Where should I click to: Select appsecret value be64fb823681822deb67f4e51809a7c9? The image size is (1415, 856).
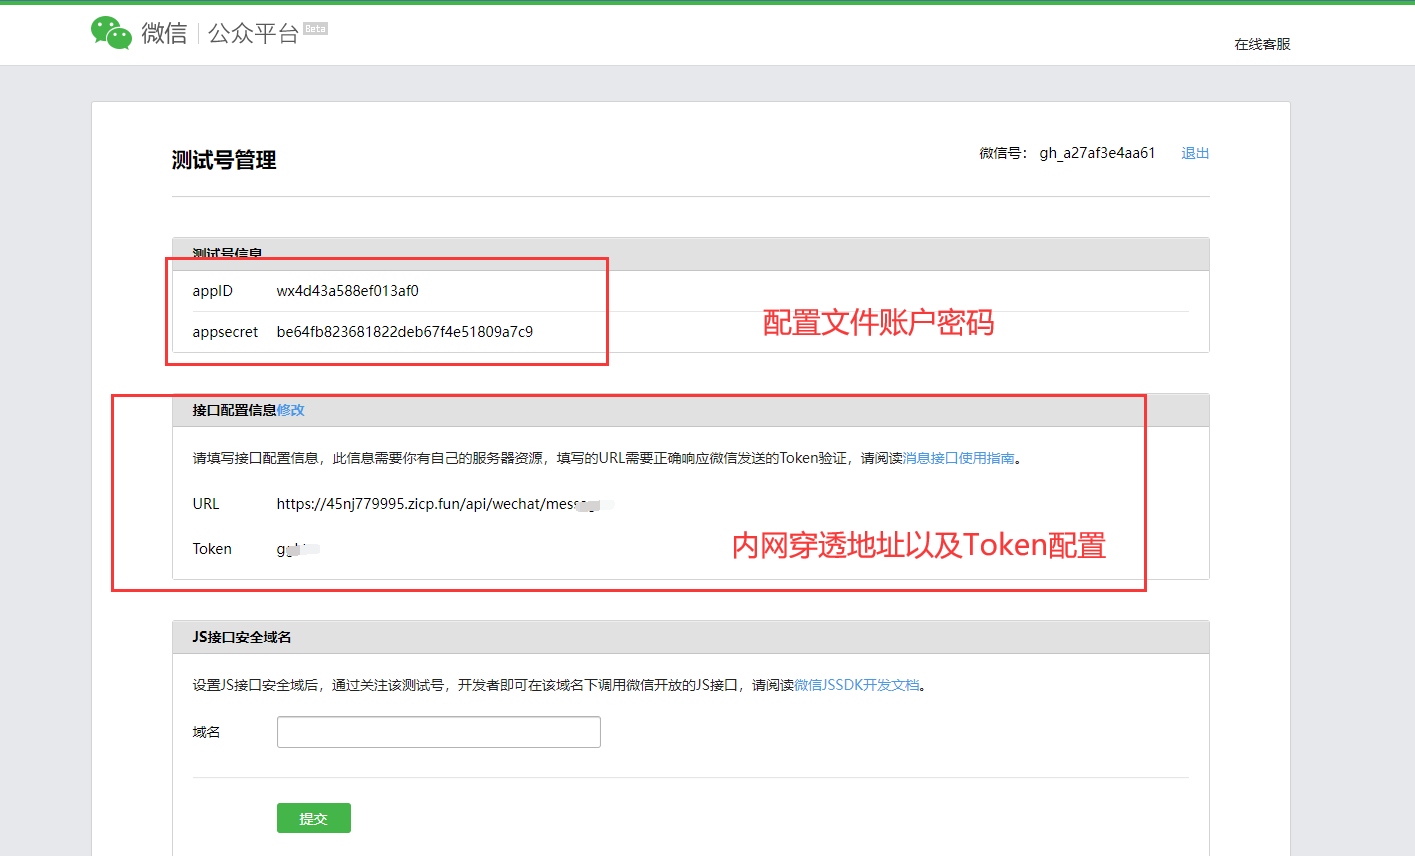click(x=405, y=332)
